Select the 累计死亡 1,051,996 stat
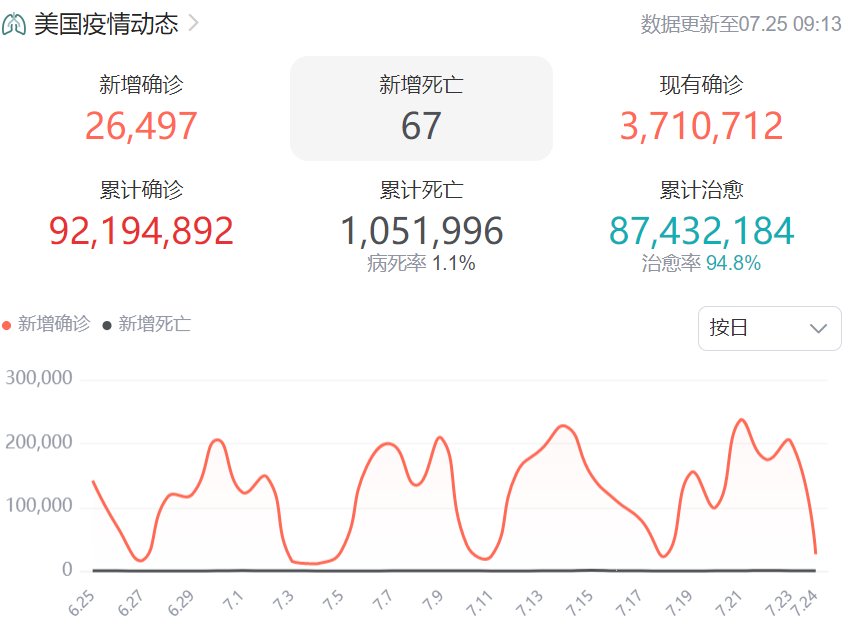The height and width of the screenshot is (626, 850). [x=421, y=225]
